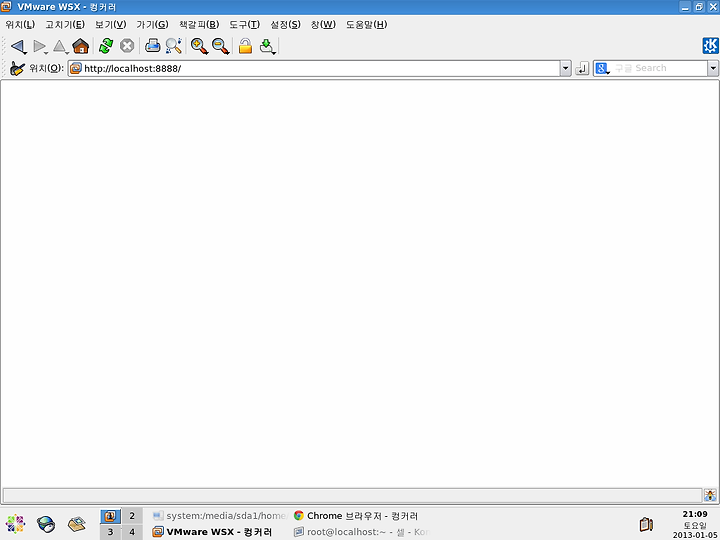The height and width of the screenshot is (540, 720).
Task: Switch to virtual desktop 3
Action: click(110, 532)
